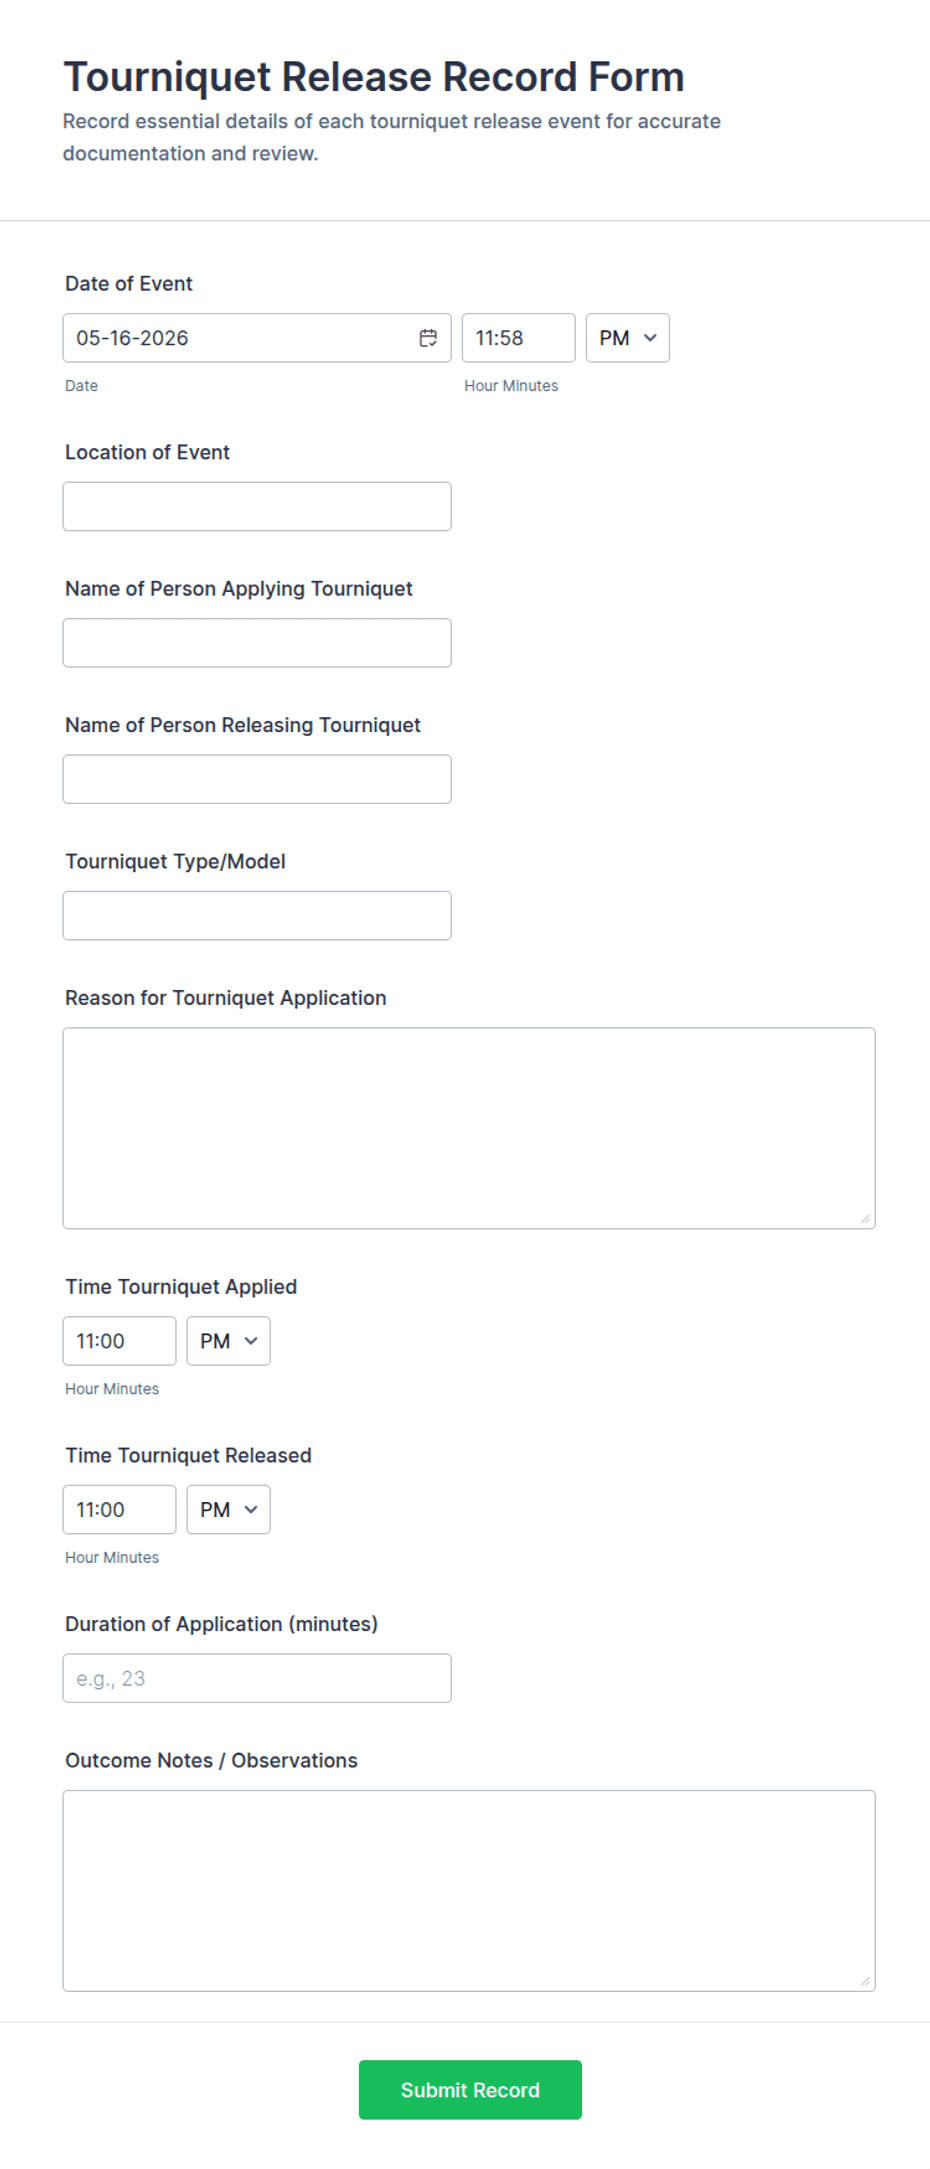
Task: Click the Location of Event field
Action: (x=257, y=506)
